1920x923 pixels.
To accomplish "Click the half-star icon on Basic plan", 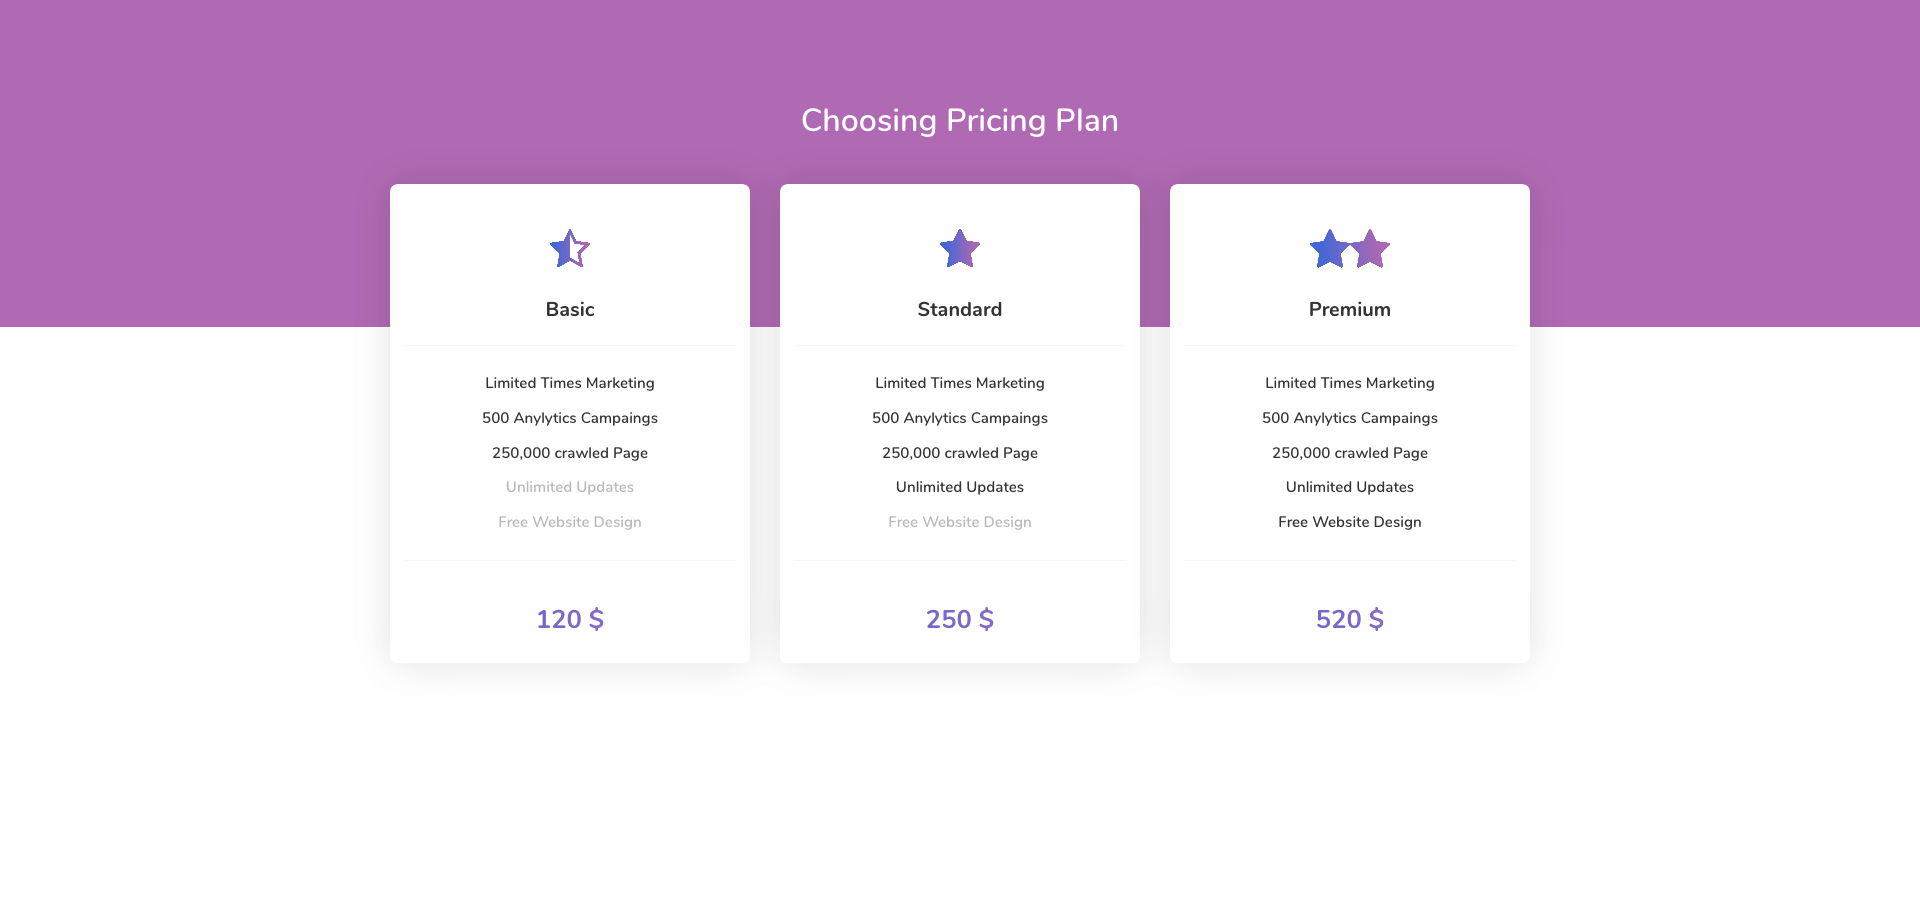I will pyautogui.click(x=570, y=249).
